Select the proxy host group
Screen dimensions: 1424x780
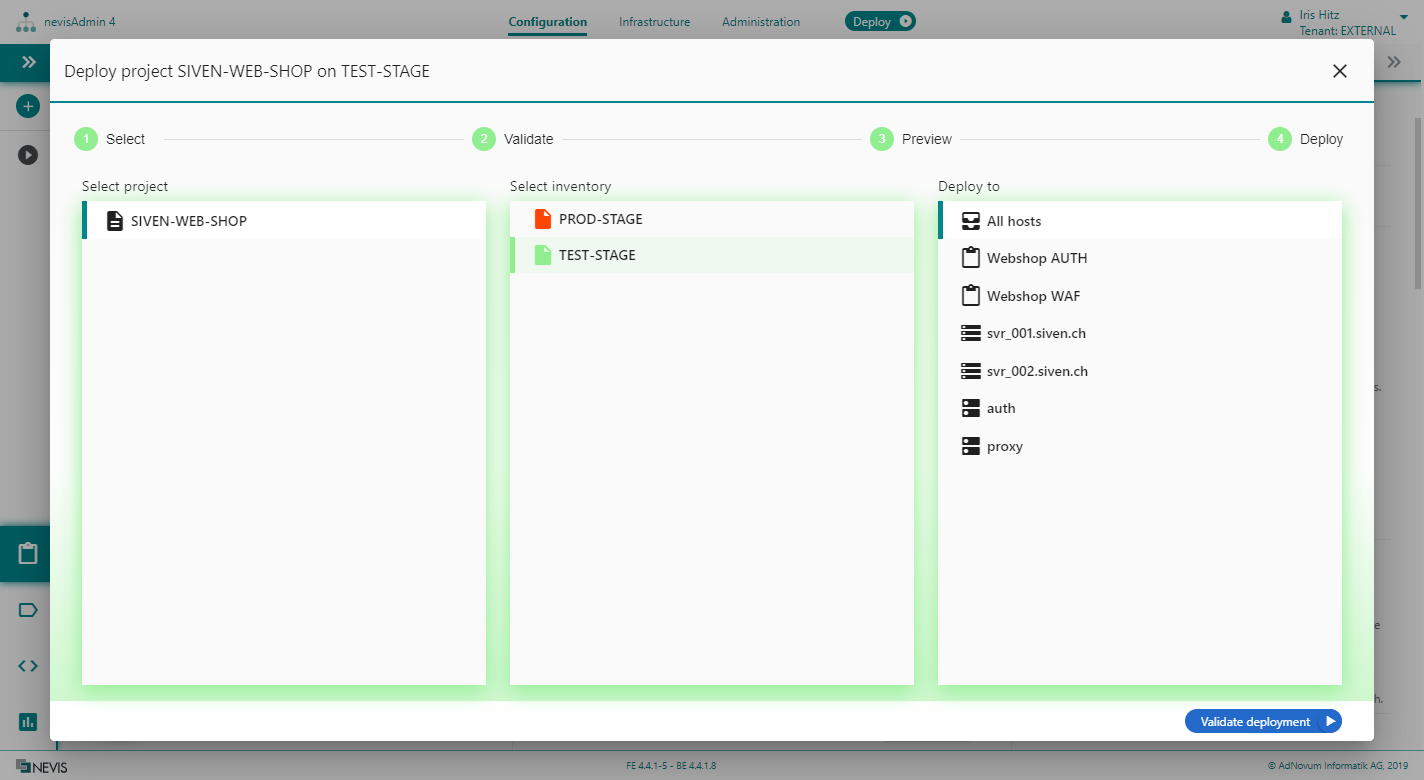pos(1140,446)
